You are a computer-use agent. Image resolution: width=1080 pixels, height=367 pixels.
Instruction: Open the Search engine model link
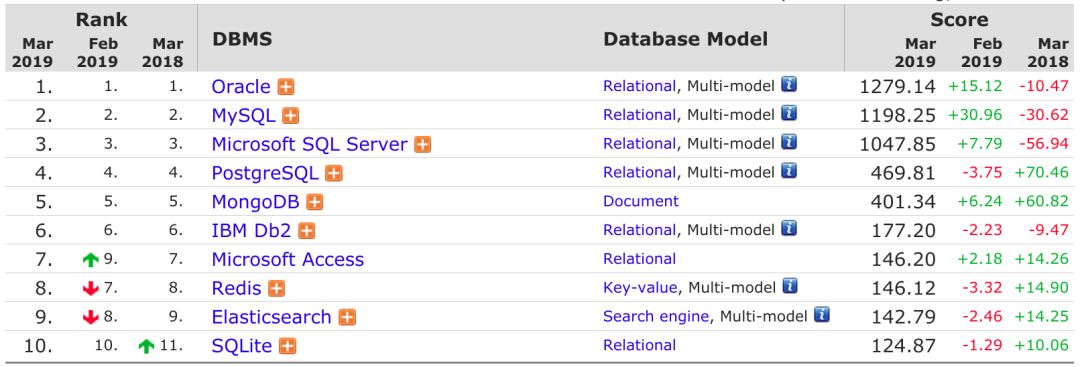(x=656, y=316)
